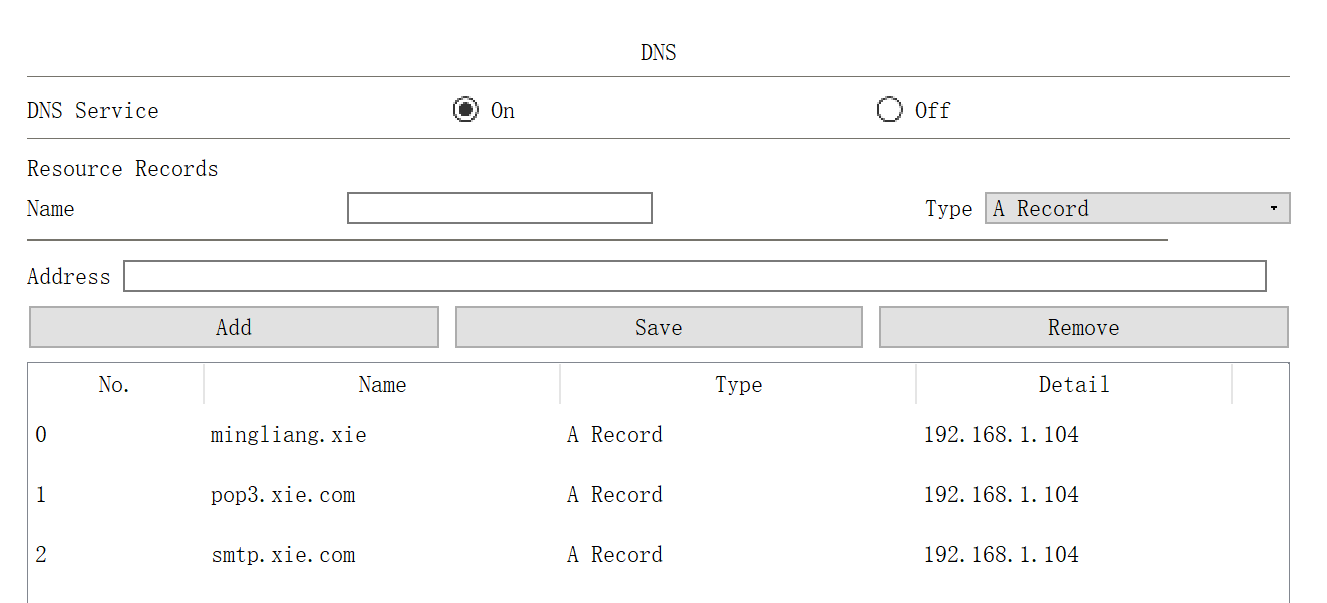1327x603 pixels.
Task: Click the A Record type of pop3.xie.com
Action: (615, 495)
